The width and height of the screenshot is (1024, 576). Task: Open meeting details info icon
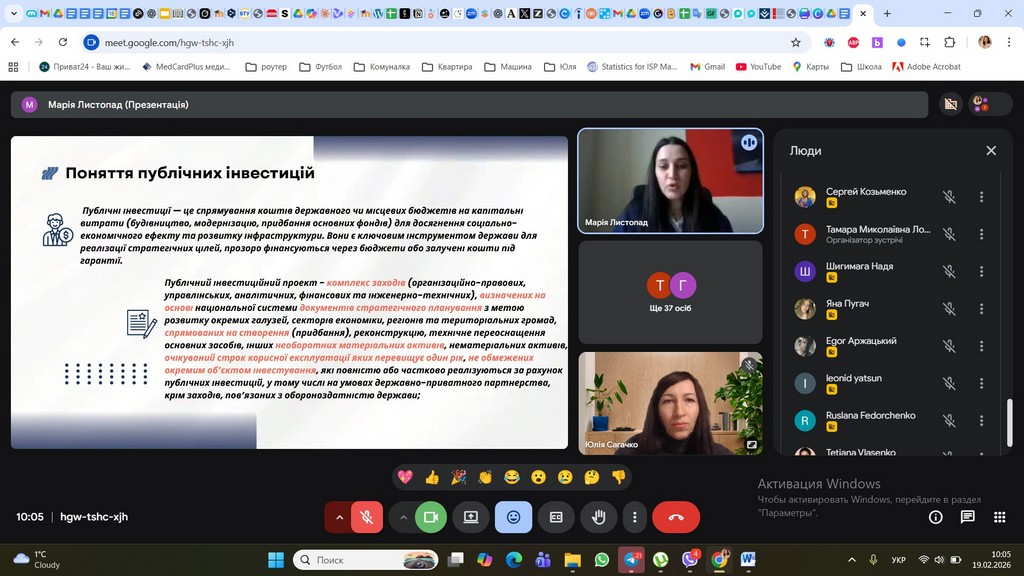936,517
